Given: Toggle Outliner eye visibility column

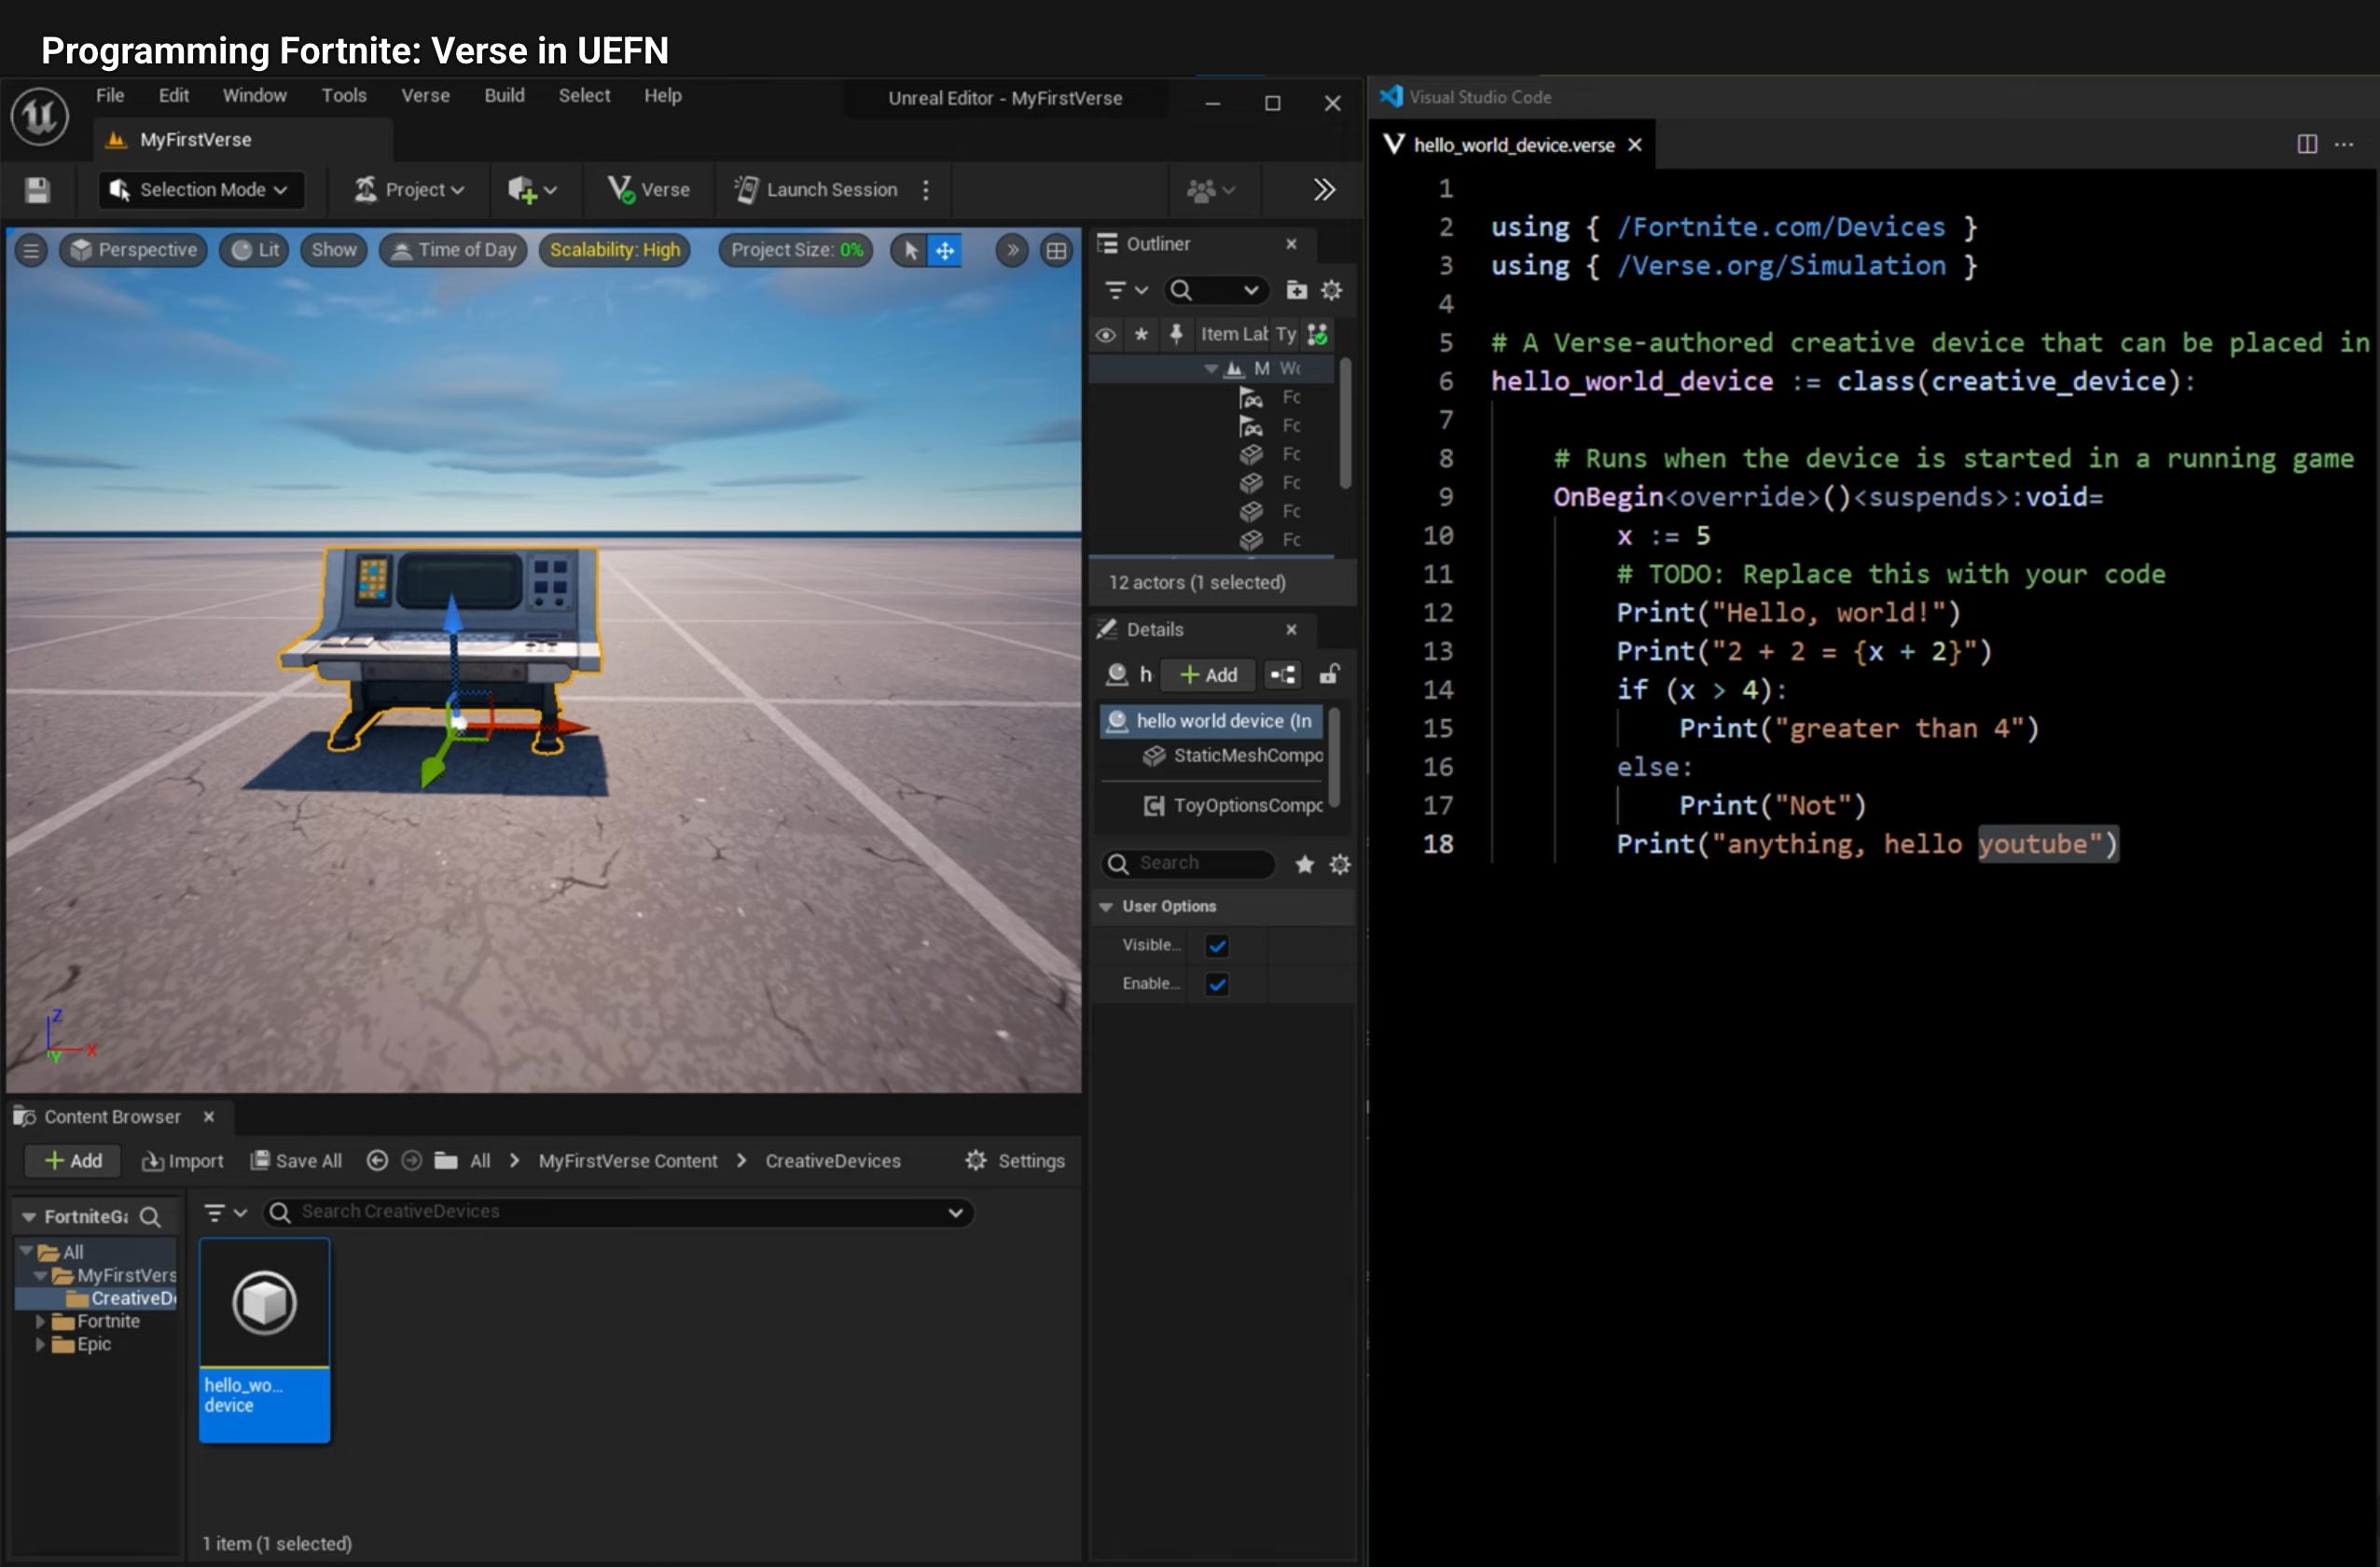Looking at the screenshot, I should [1105, 335].
